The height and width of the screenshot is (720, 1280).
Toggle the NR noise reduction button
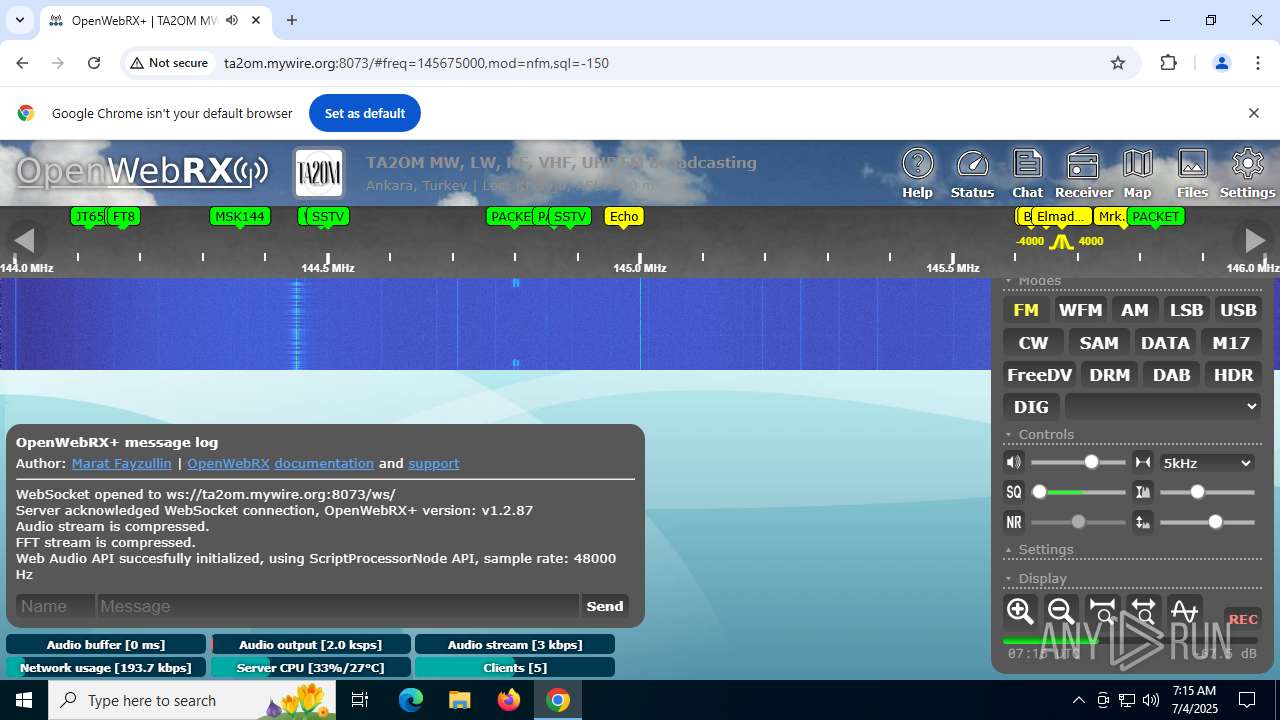pos(1014,522)
